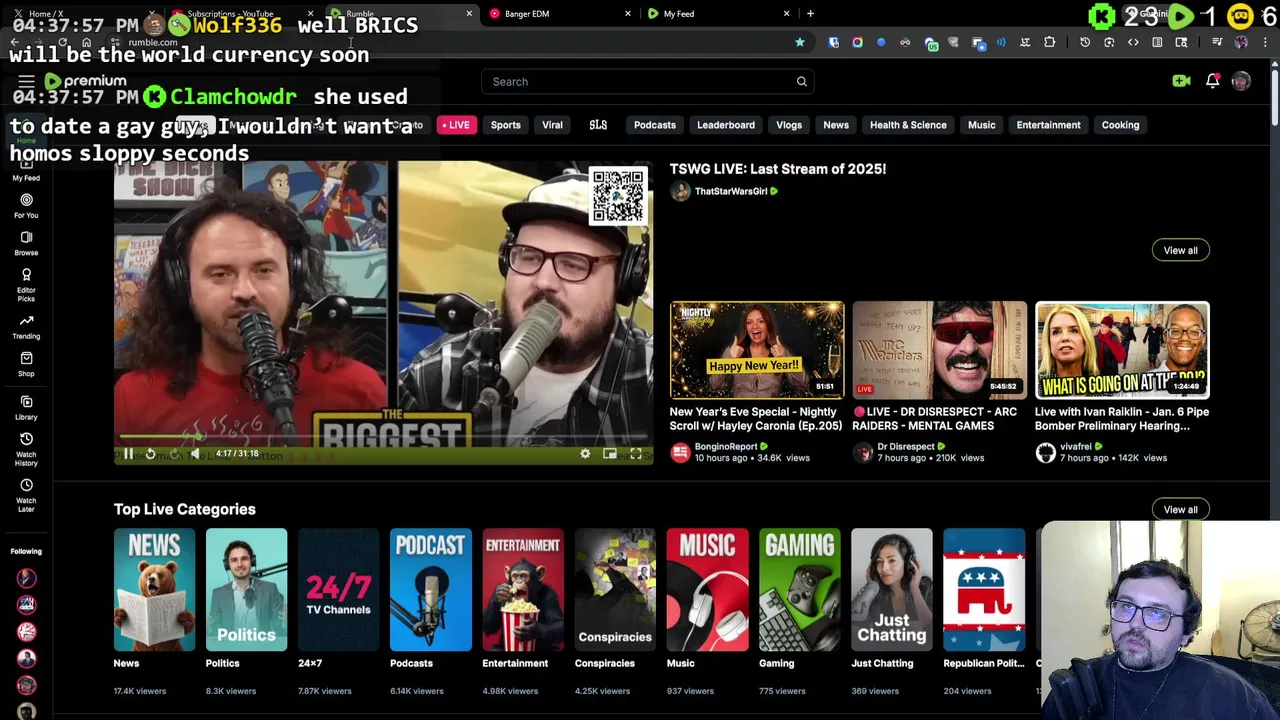Open TSWG LIVE: Last Stream of 2025 title
This screenshot has height=720, width=1280.
(778, 169)
